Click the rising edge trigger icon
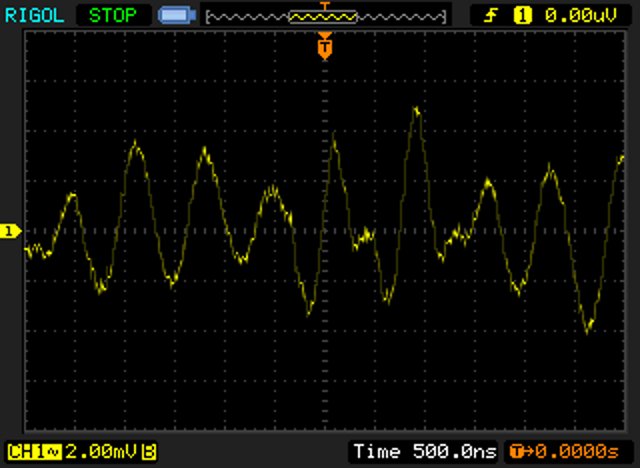The image size is (640, 468). (x=491, y=16)
